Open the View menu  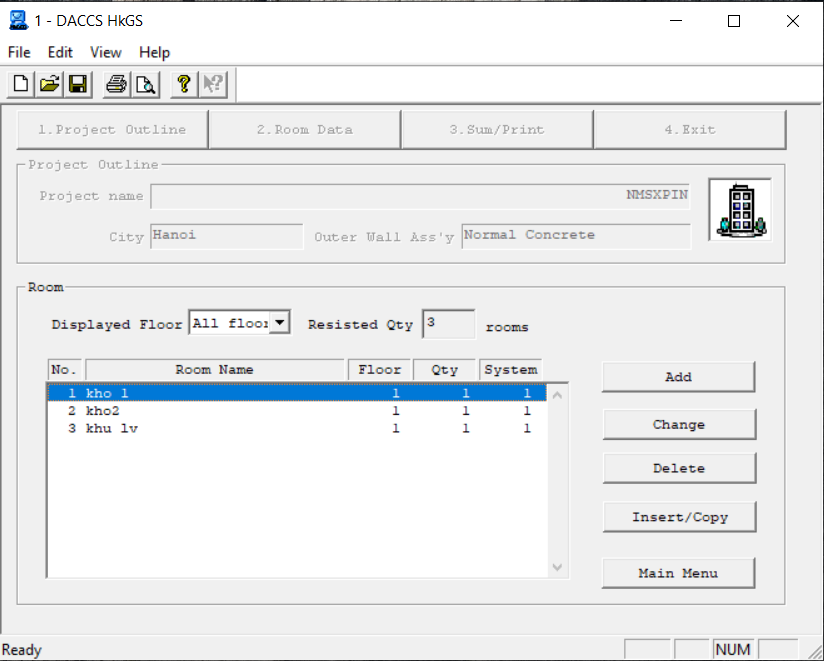[x=105, y=52]
